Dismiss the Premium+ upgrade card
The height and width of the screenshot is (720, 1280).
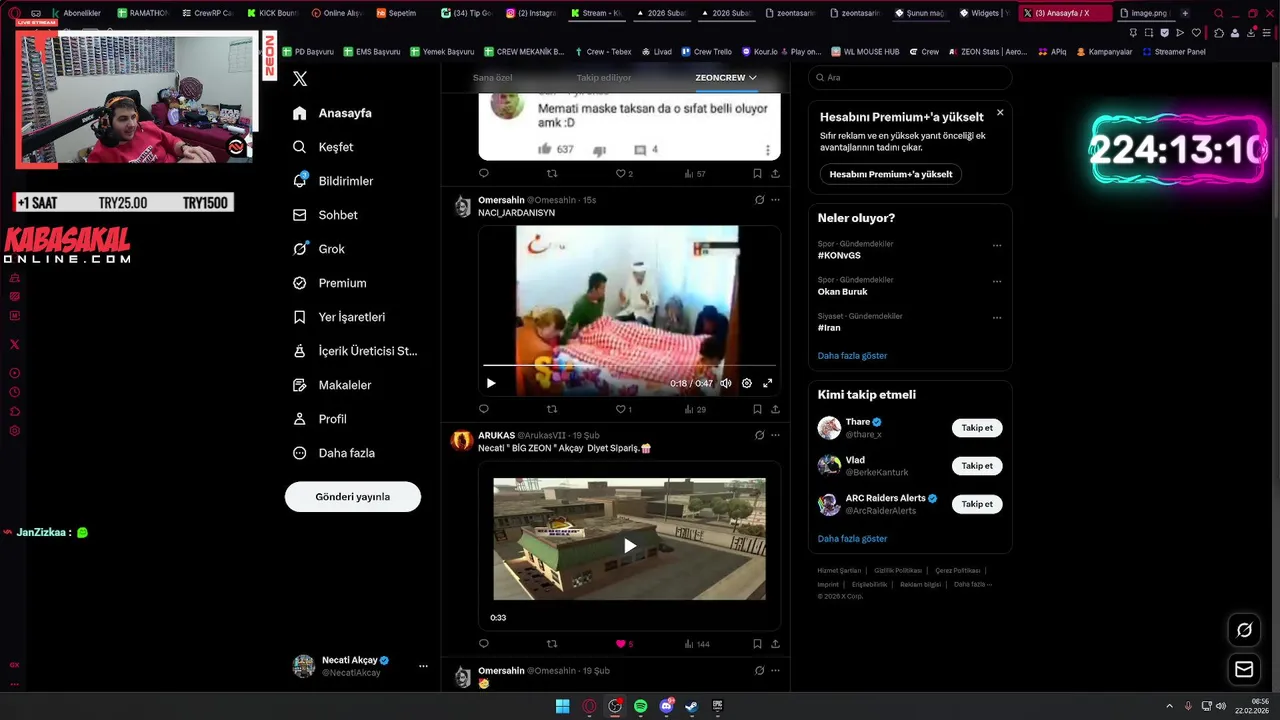pyautogui.click(x=1000, y=113)
